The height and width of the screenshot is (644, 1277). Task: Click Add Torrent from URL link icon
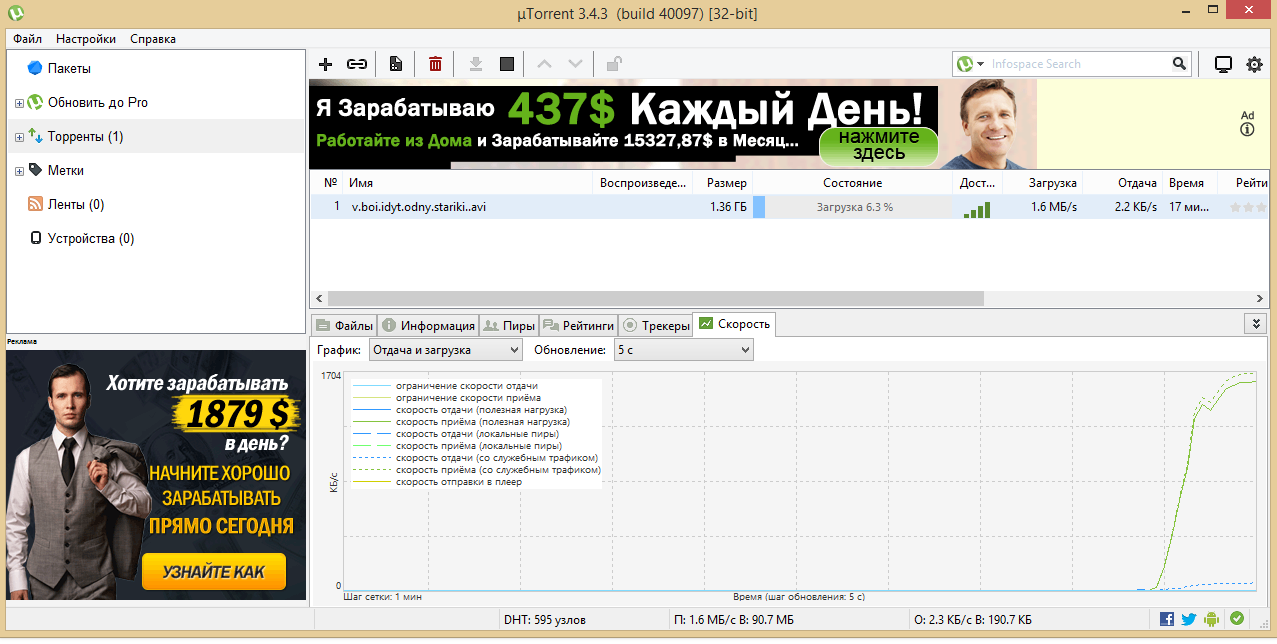(356, 64)
